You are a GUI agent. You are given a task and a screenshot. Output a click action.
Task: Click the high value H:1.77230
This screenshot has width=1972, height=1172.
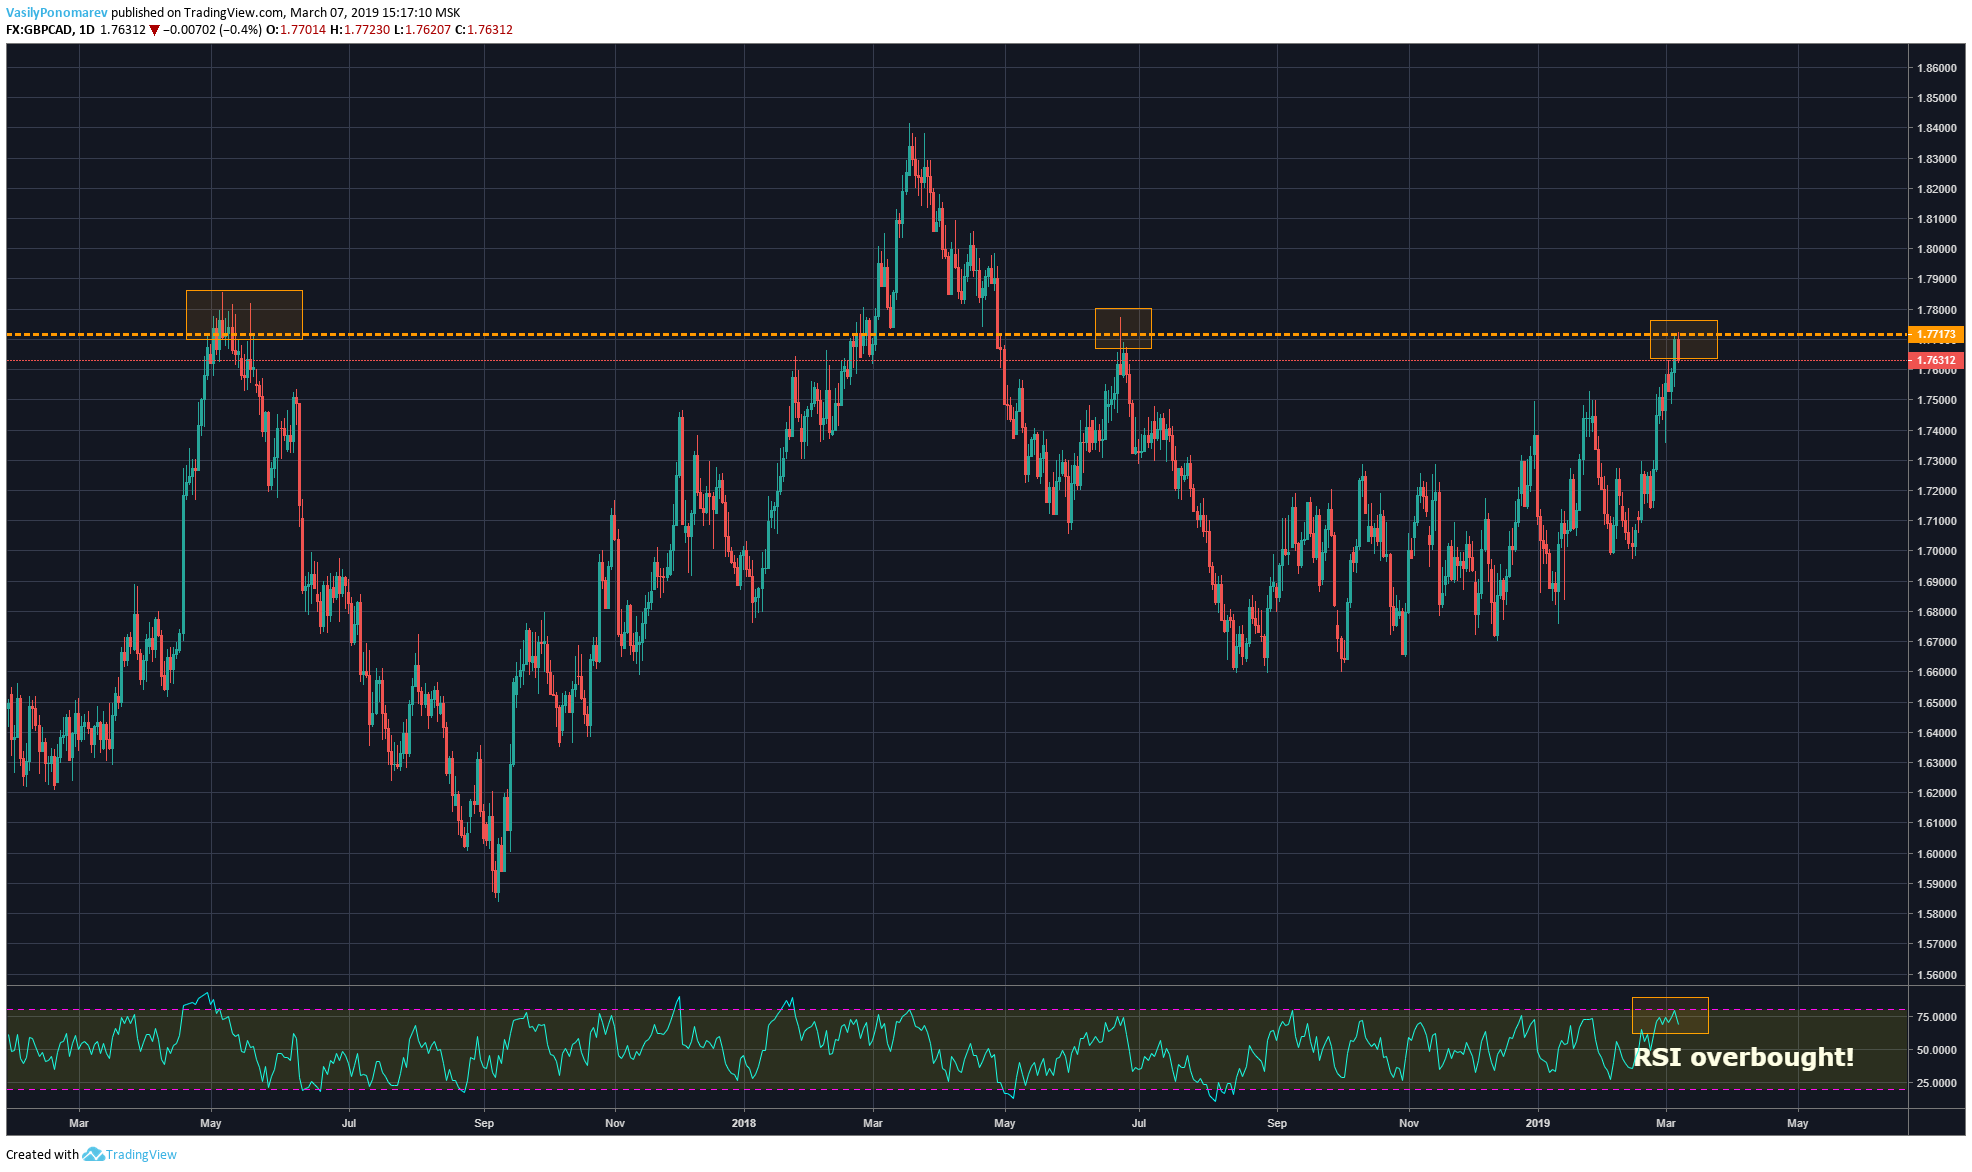pyautogui.click(x=360, y=30)
